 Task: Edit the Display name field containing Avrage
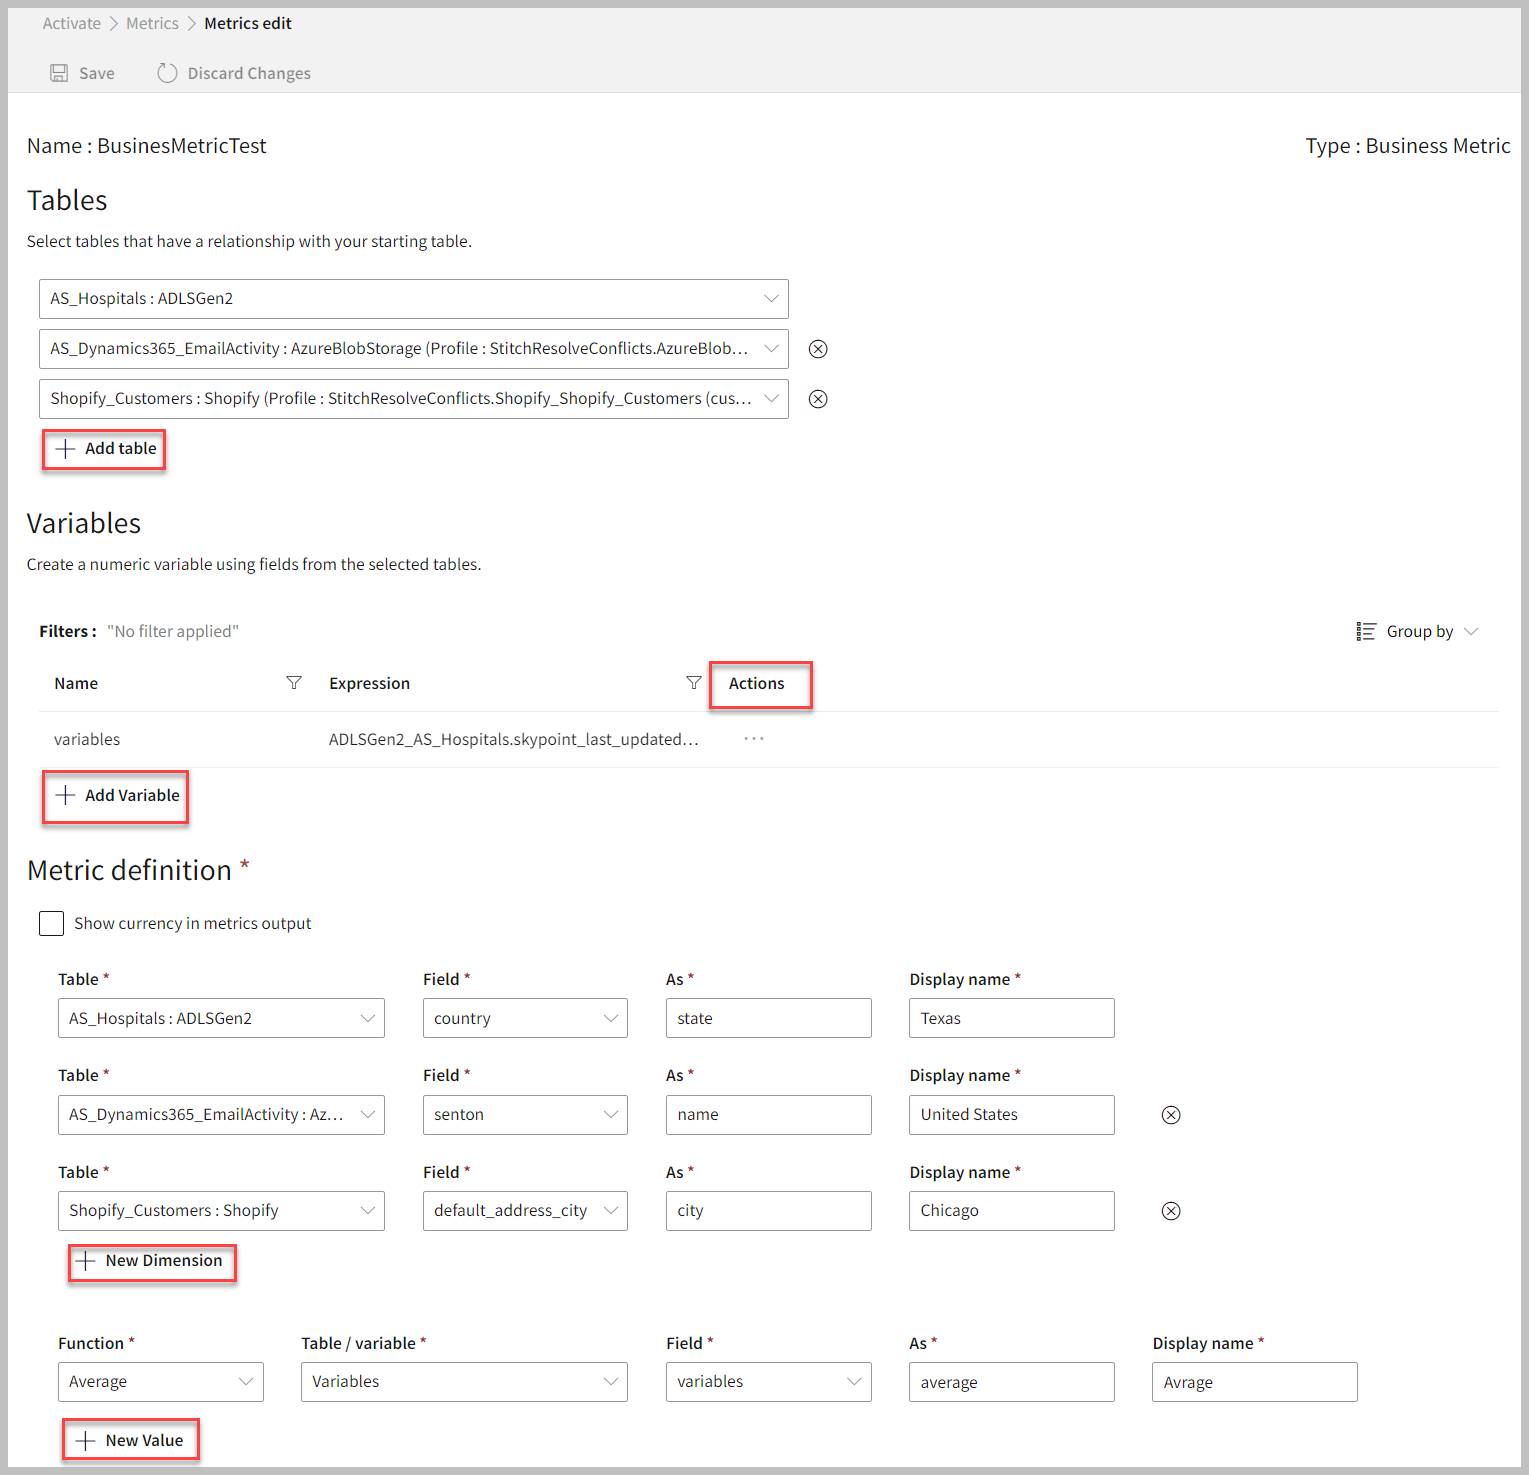(x=1255, y=1382)
